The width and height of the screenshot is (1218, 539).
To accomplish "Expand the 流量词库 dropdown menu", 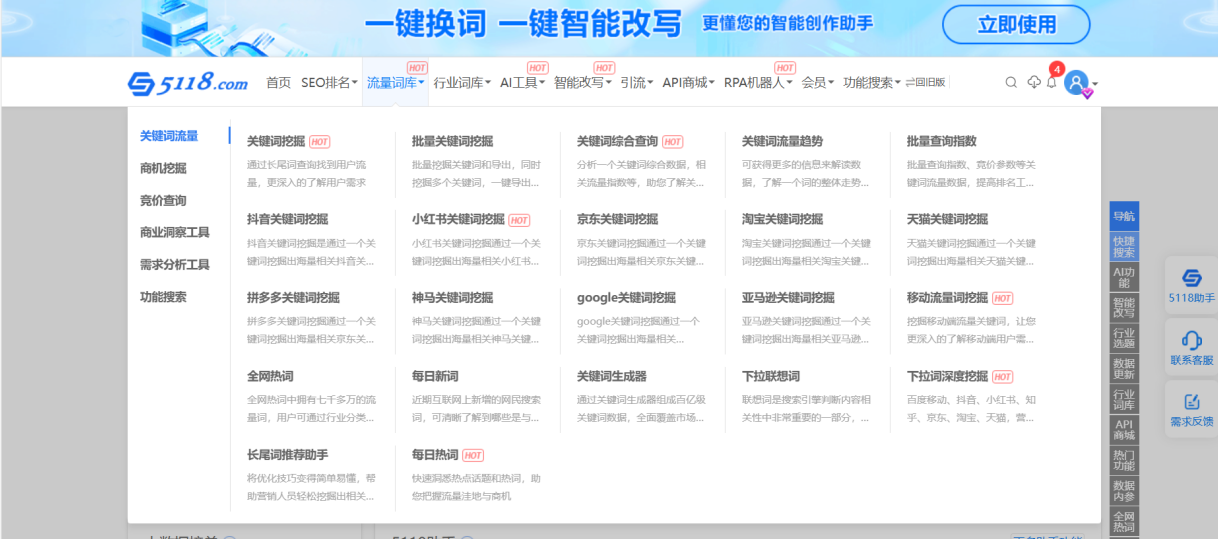I will coord(396,83).
